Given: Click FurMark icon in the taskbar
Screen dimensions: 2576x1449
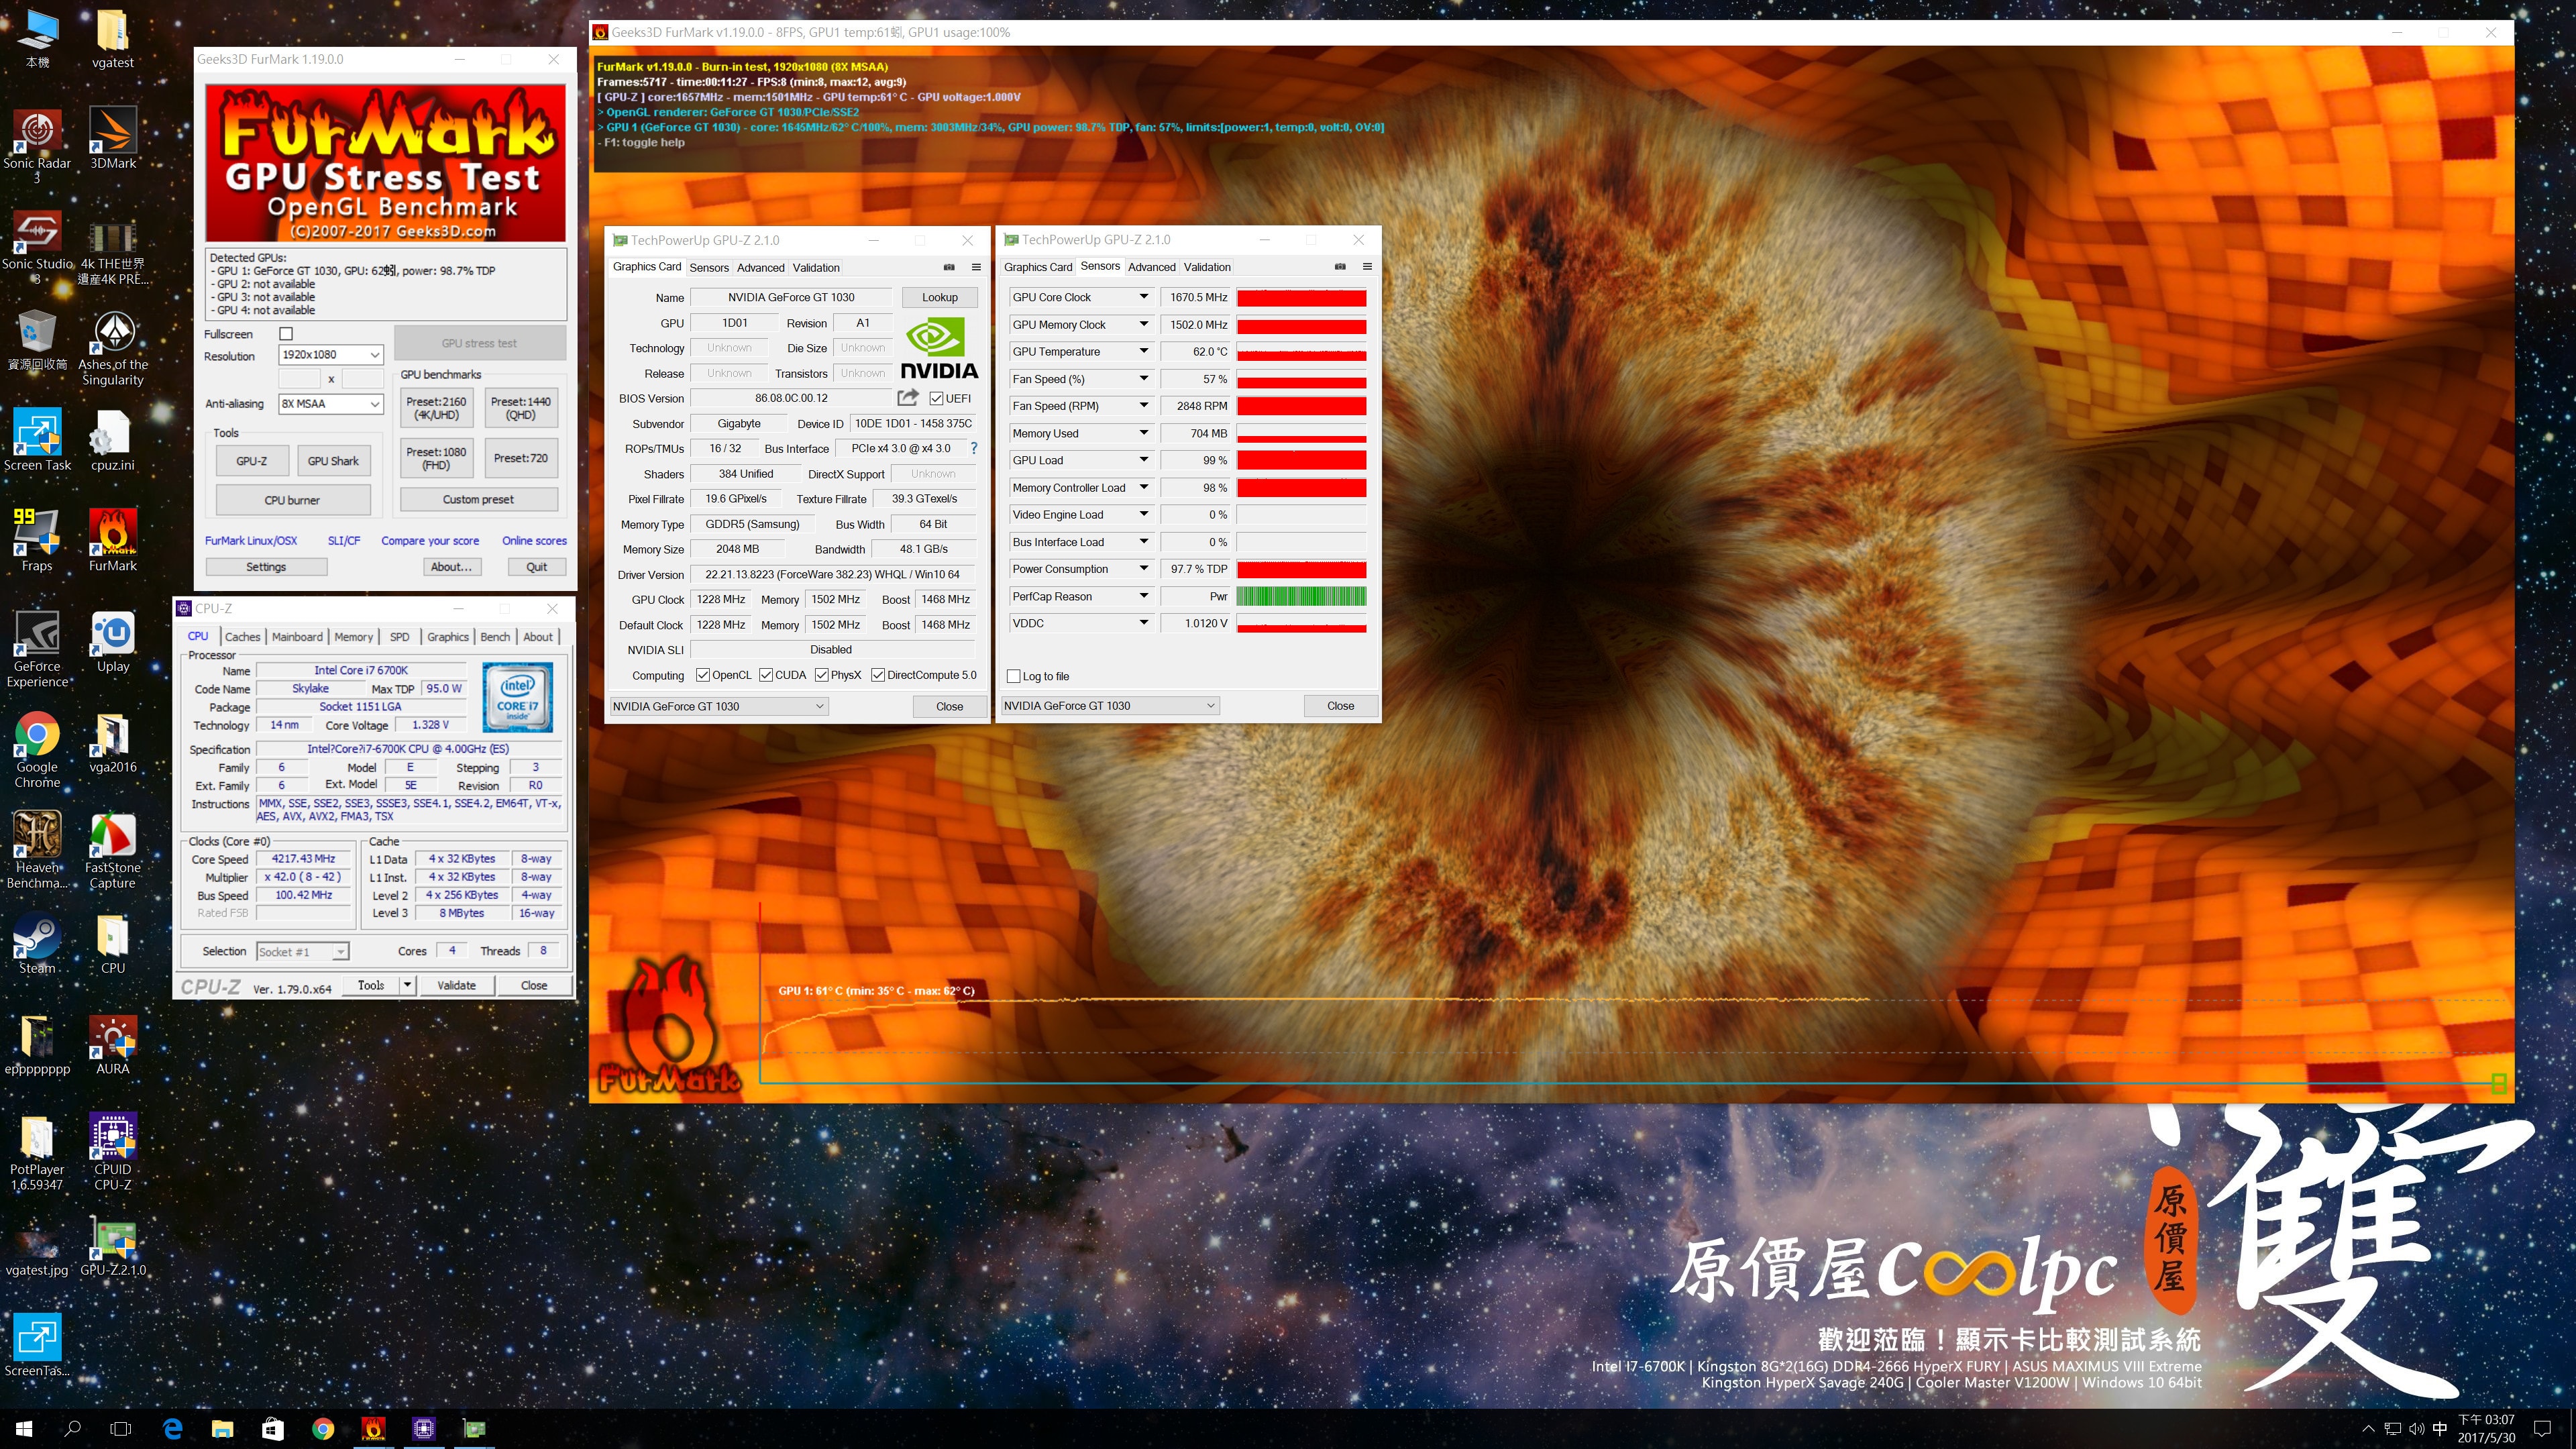Looking at the screenshot, I should [x=373, y=1428].
